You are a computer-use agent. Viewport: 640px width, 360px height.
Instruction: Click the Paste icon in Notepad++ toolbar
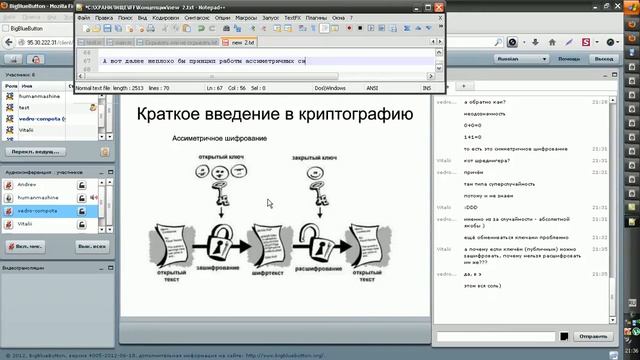[x=187, y=28]
